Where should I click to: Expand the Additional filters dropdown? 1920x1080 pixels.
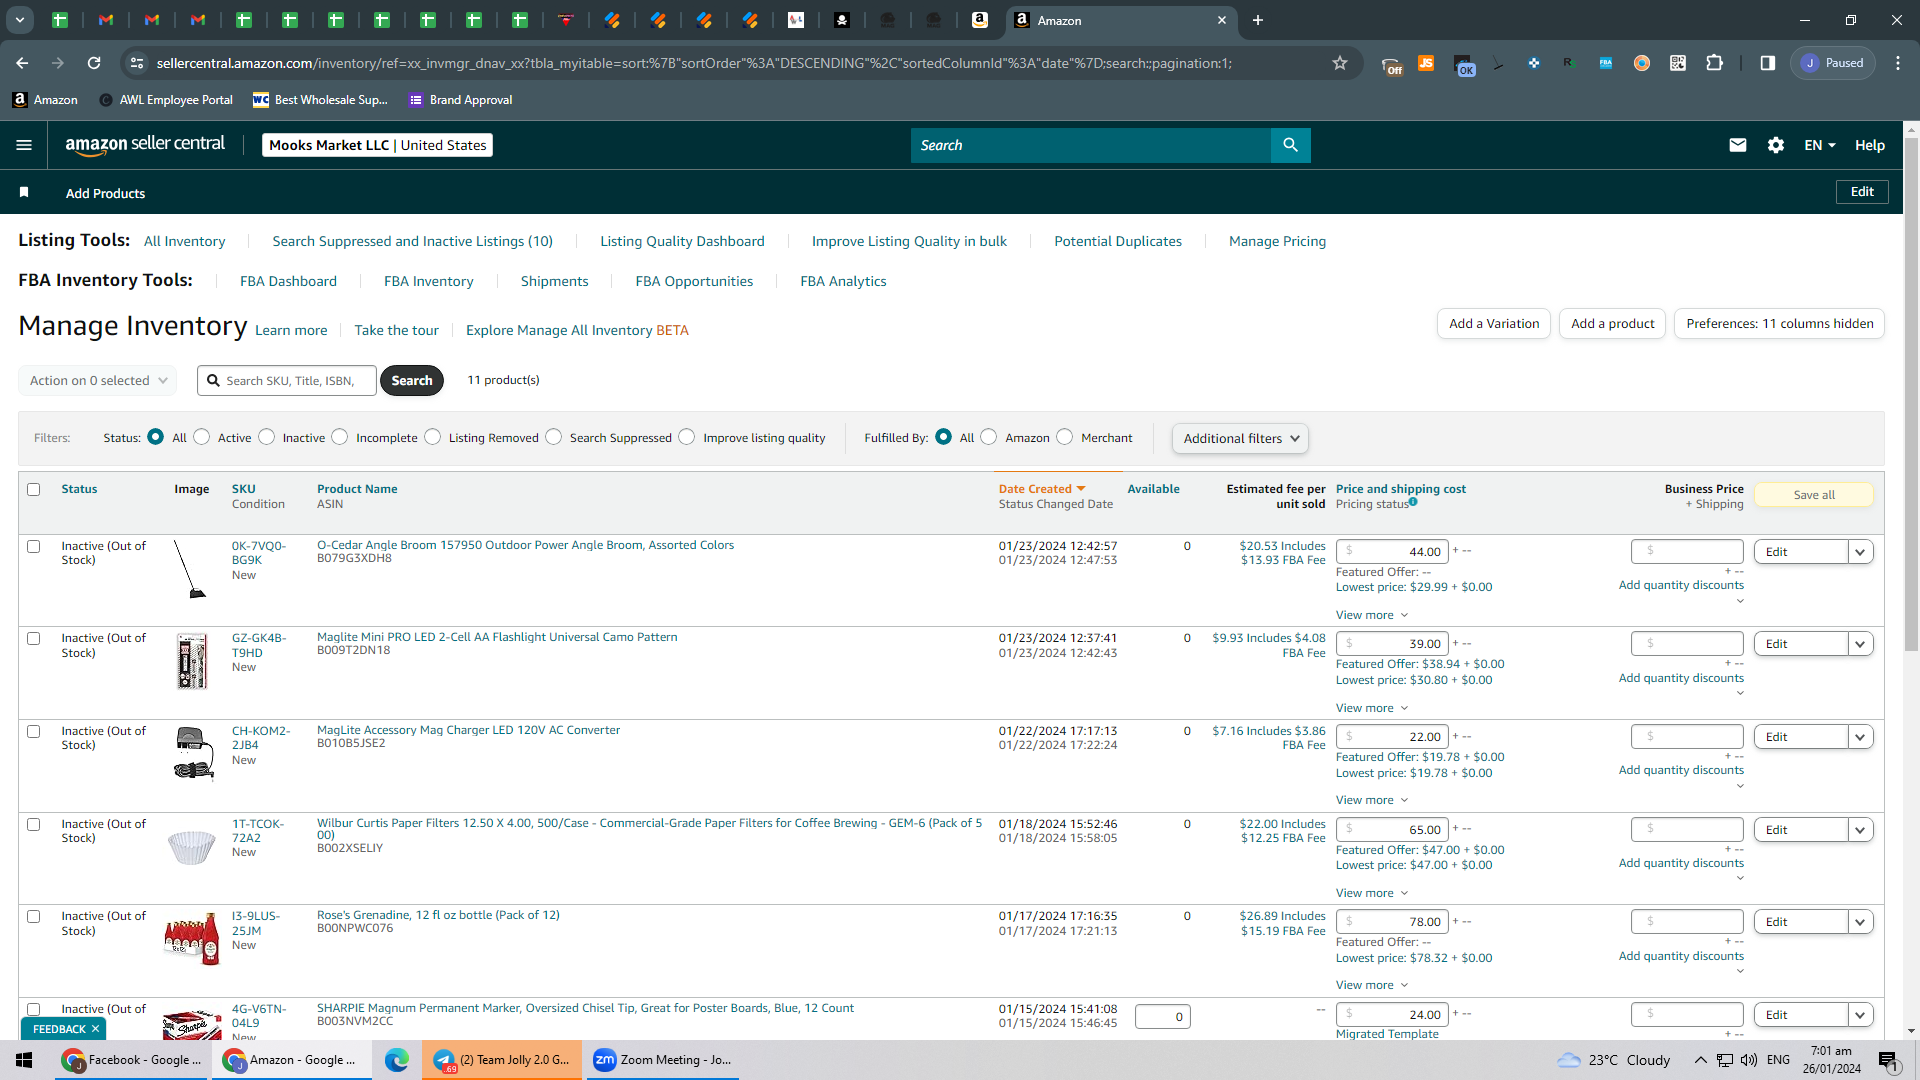click(x=1240, y=438)
